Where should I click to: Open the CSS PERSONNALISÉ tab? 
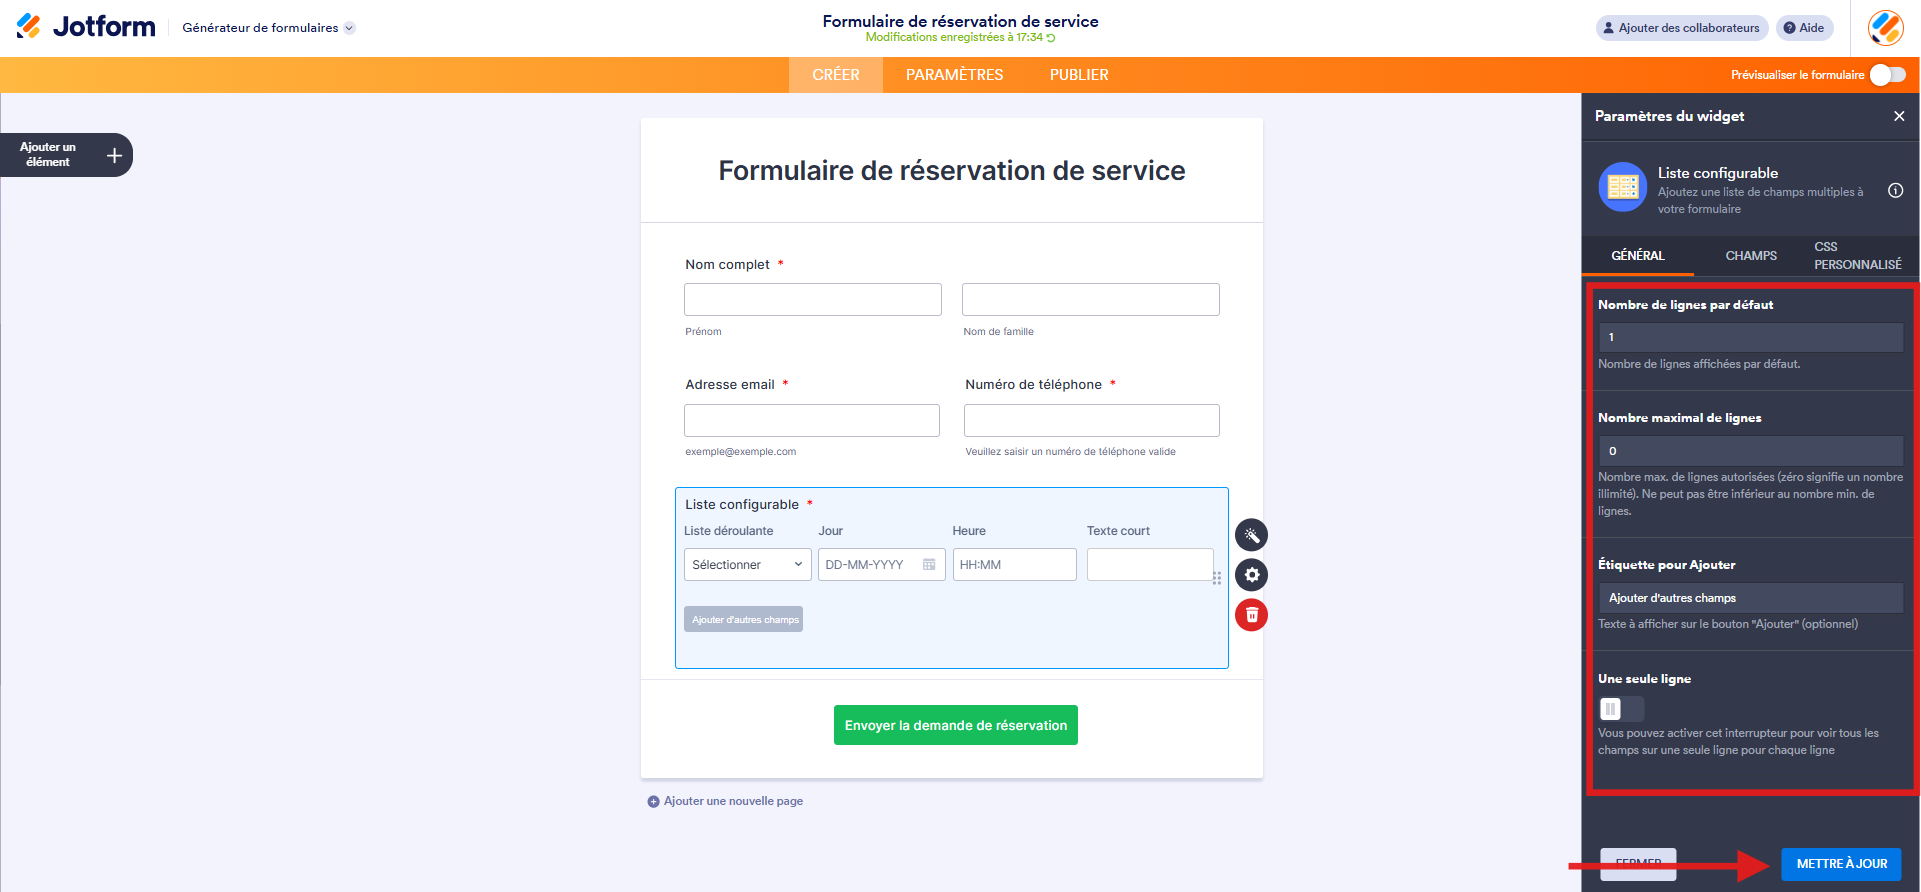pos(1857,256)
